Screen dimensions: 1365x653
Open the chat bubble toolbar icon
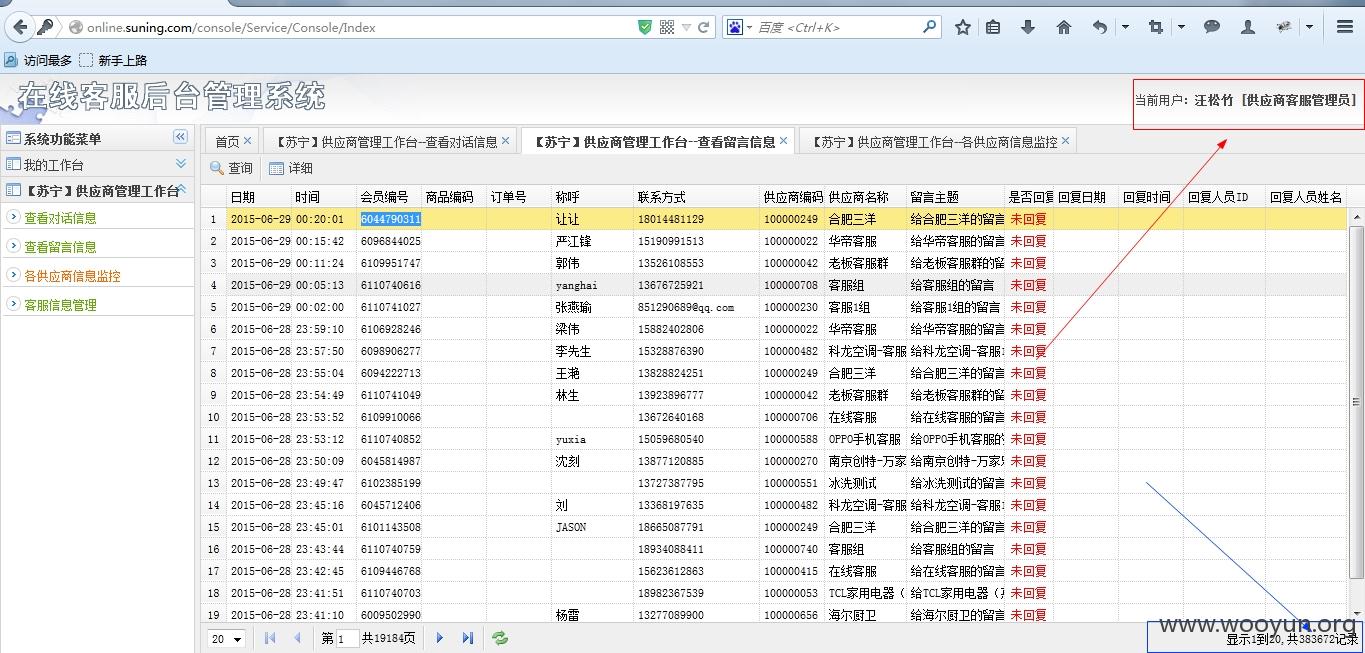pyautogui.click(x=1212, y=27)
